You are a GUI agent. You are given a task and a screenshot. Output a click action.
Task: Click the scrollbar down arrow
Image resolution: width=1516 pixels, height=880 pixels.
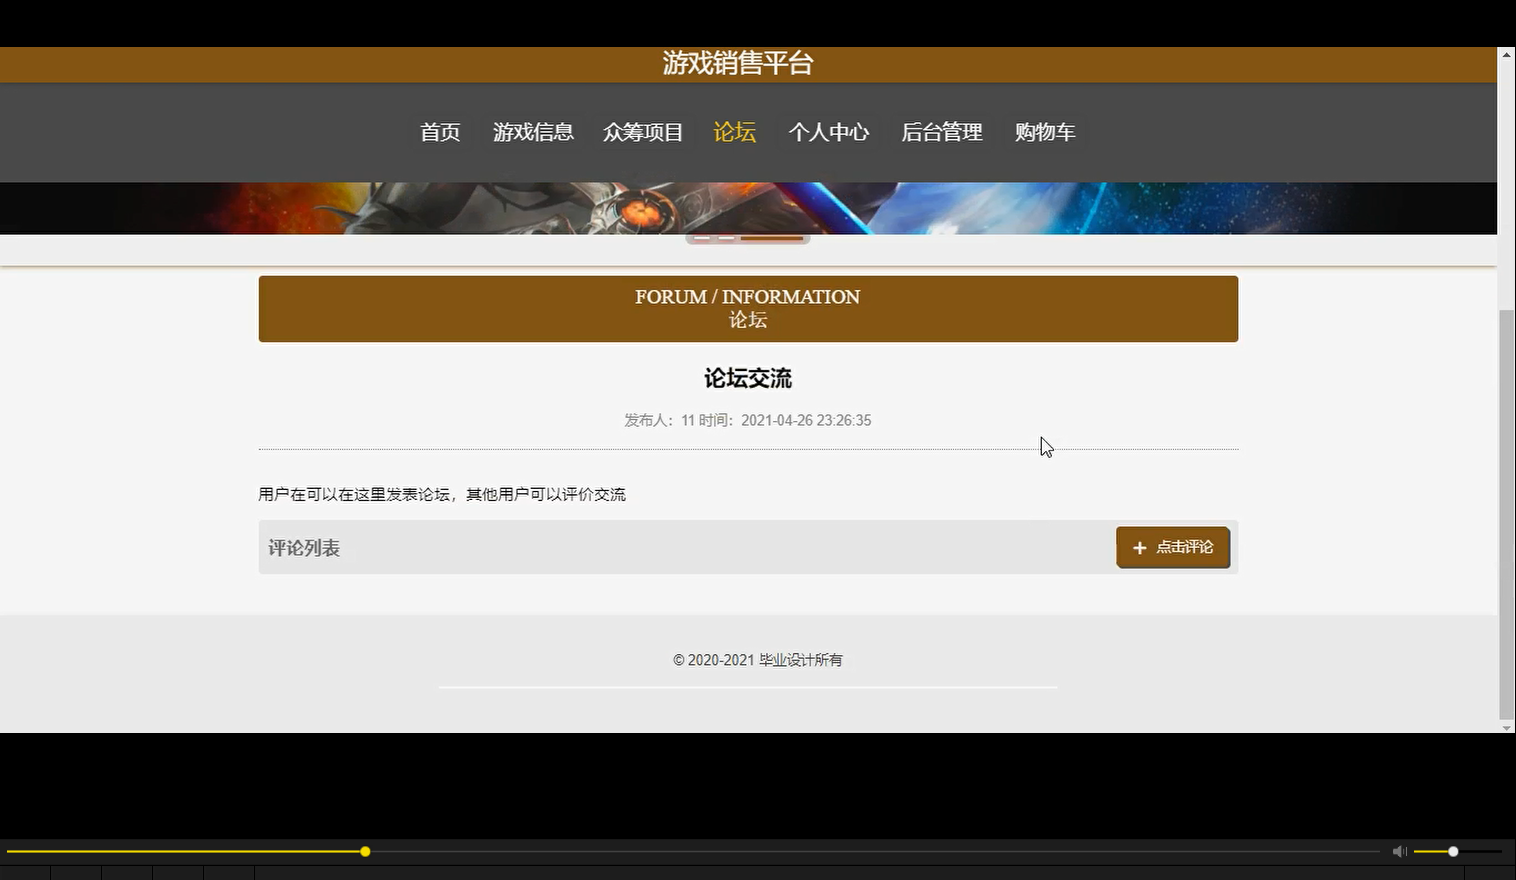click(1507, 729)
